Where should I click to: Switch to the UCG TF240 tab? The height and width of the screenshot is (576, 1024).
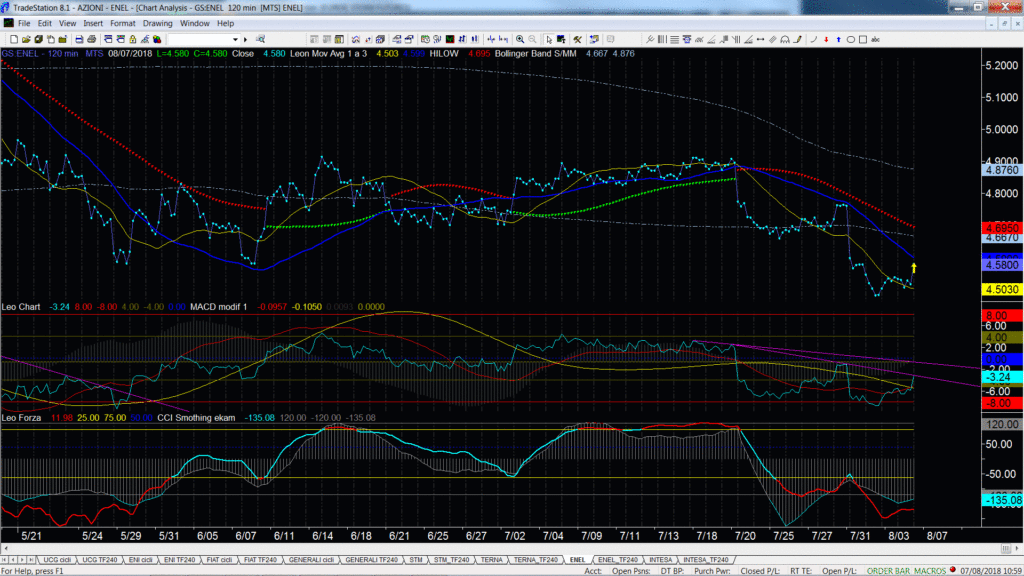pos(99,560)
